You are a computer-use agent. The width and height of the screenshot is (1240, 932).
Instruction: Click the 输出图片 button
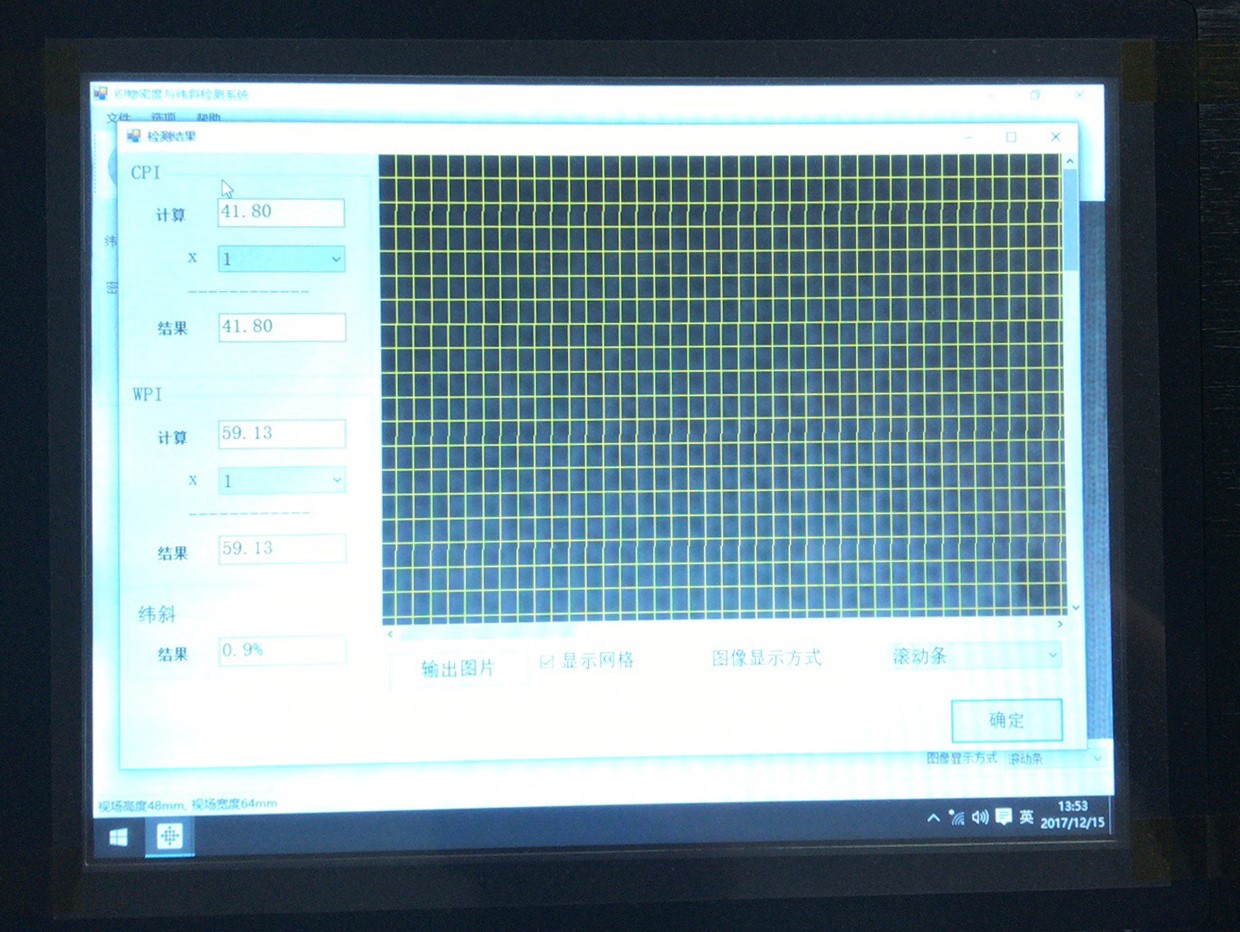[x=458, y=668]
